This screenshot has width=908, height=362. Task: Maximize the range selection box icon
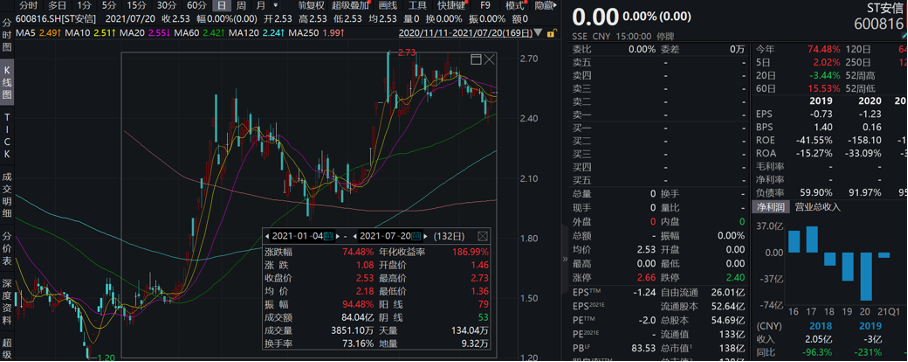point(477,59)
